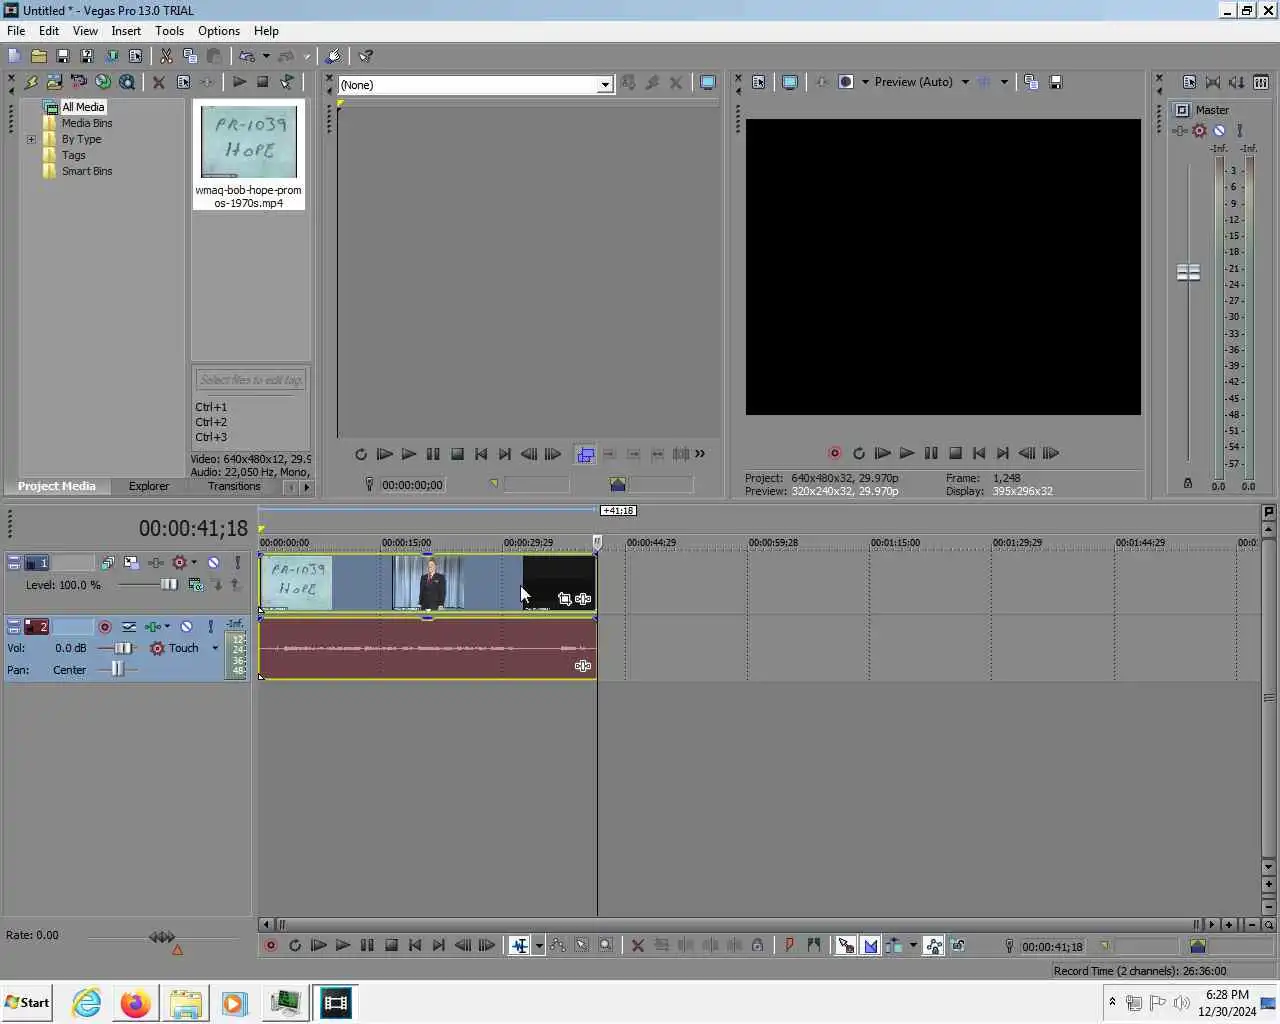Create a new project with toolbar icon
Screen dimensions: 1280x1024
(x=14, y=56)
